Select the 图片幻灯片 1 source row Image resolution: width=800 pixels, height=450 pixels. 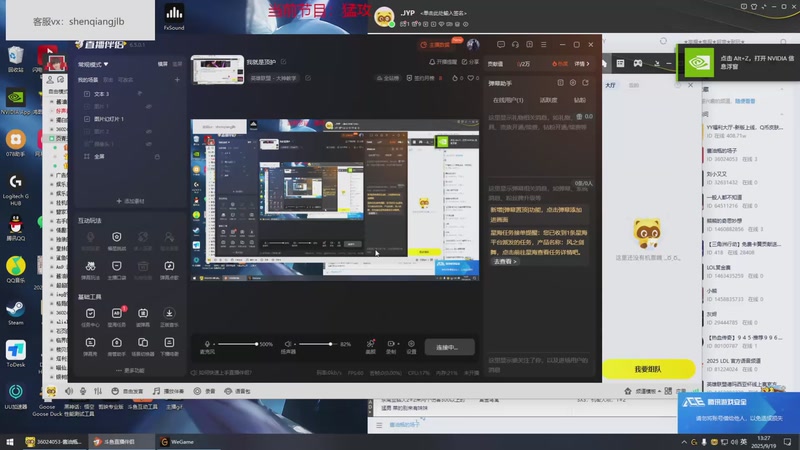[x=130, y=119]
